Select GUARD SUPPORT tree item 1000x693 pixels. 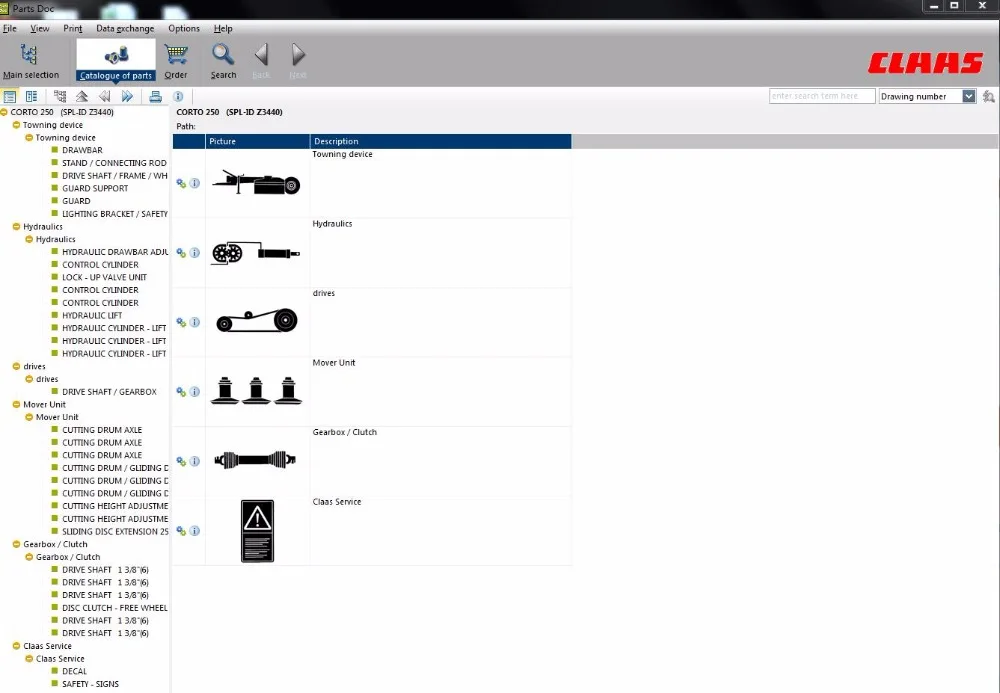95,188
